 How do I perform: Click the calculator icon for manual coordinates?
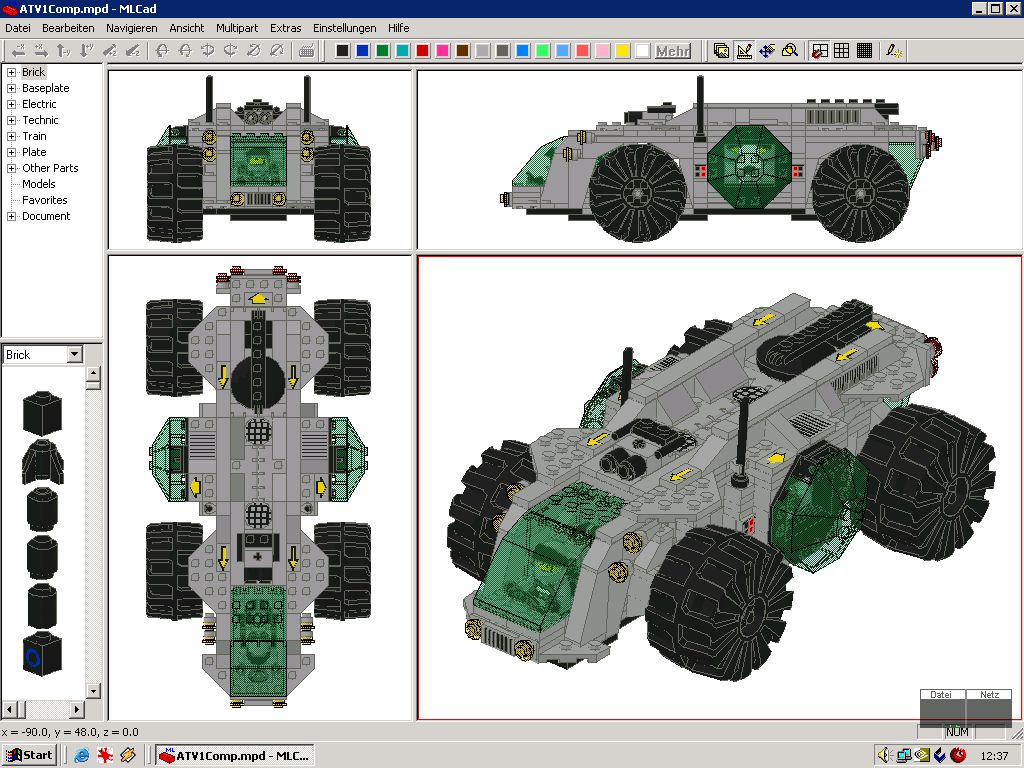[307, 50]
